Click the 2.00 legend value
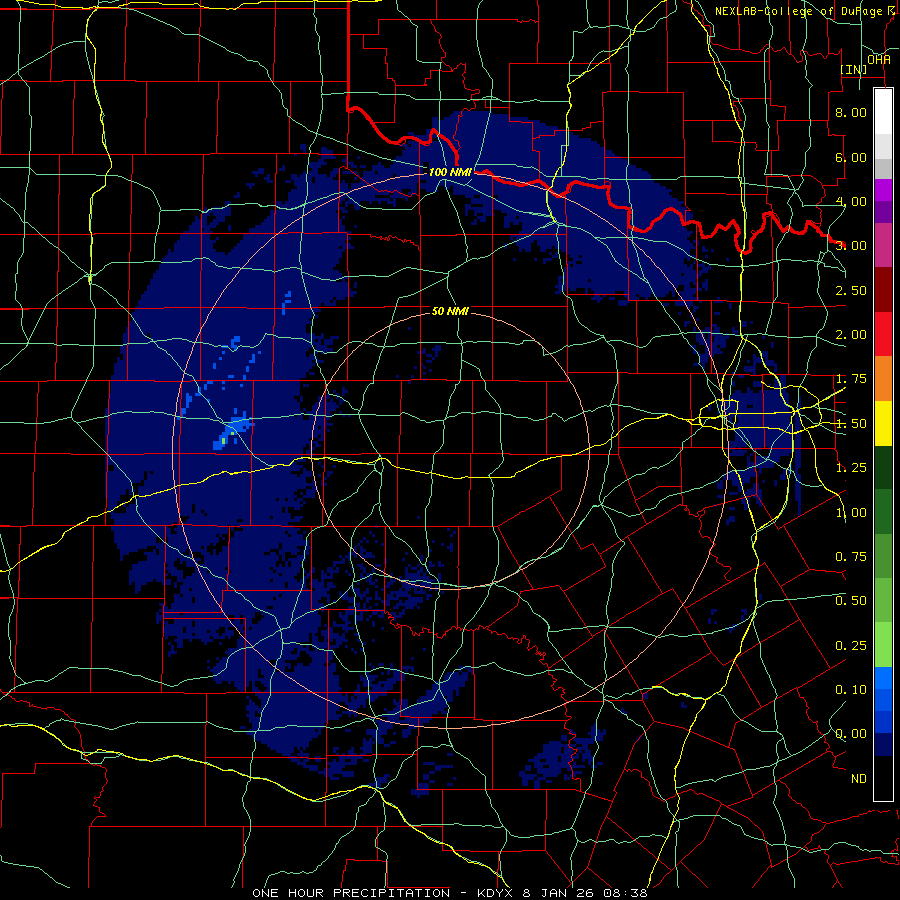This screenshot has width=900, height=900. 851,335
